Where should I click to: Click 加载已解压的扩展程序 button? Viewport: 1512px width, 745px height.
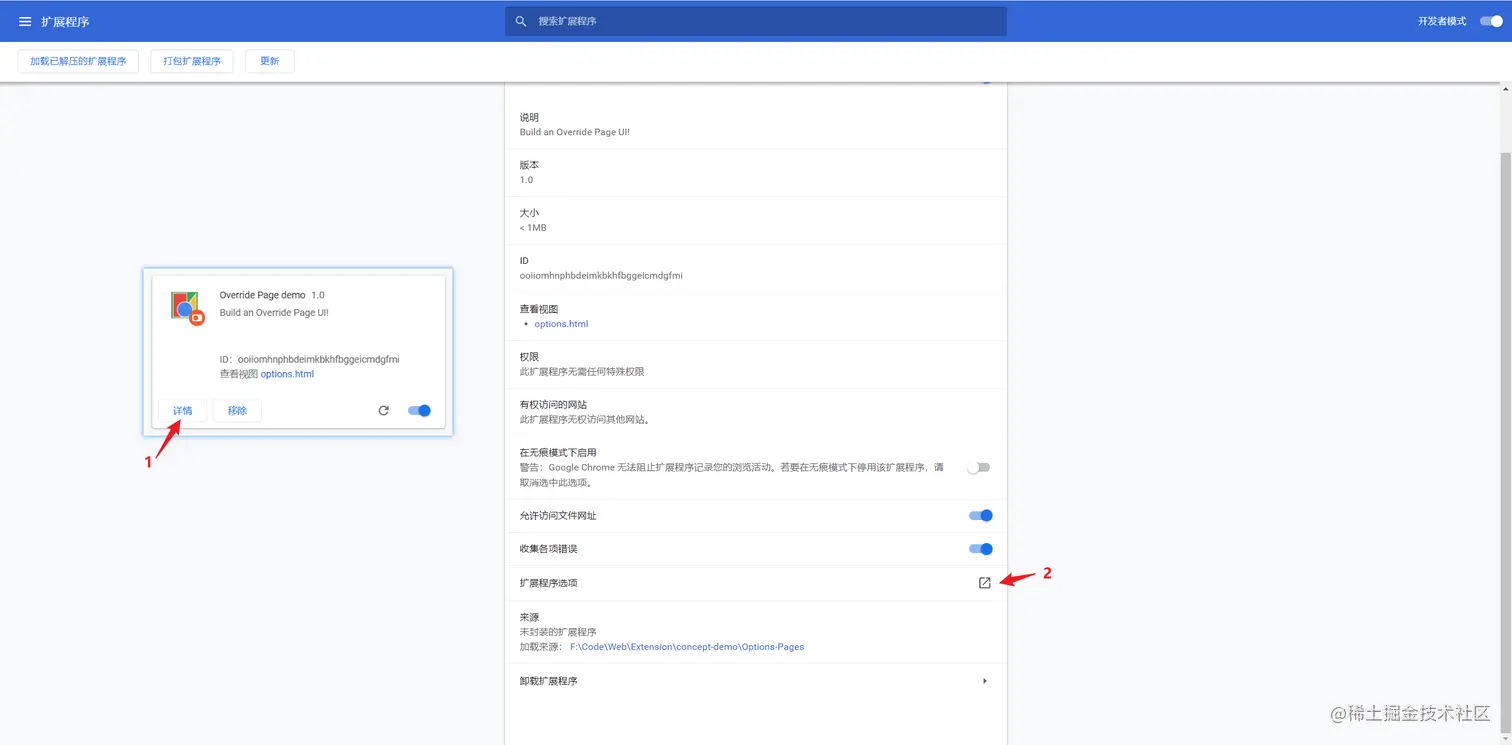[77, 61]
